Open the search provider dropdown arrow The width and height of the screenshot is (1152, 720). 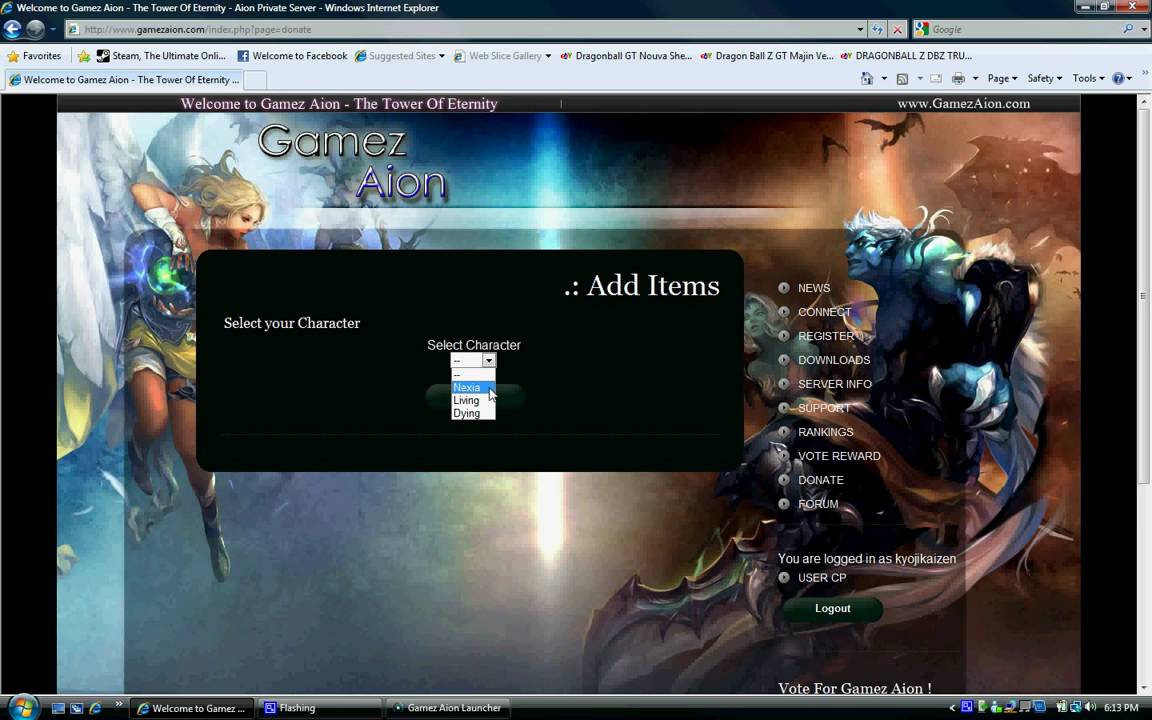(1143, 29)
